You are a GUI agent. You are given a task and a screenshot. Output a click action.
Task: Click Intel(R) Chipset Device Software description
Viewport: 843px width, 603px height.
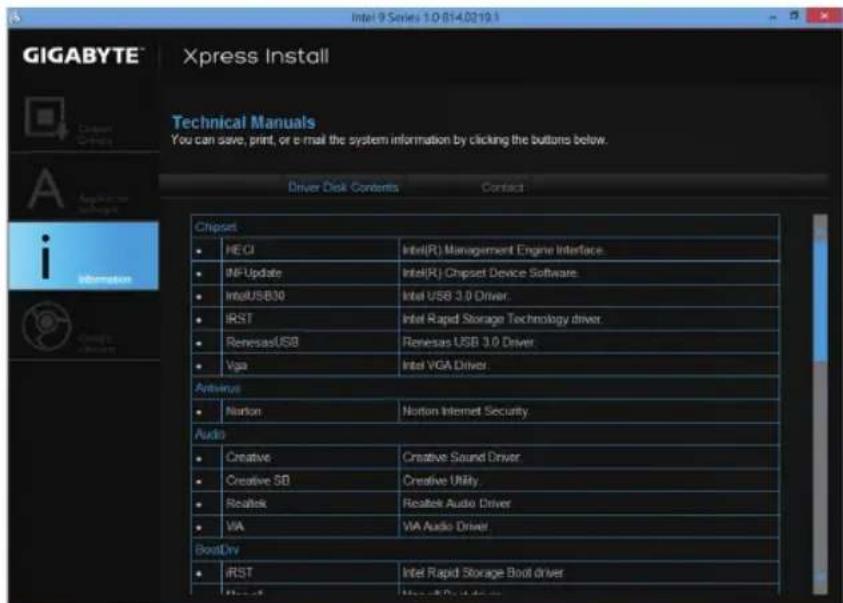click(x=490, y=274)
